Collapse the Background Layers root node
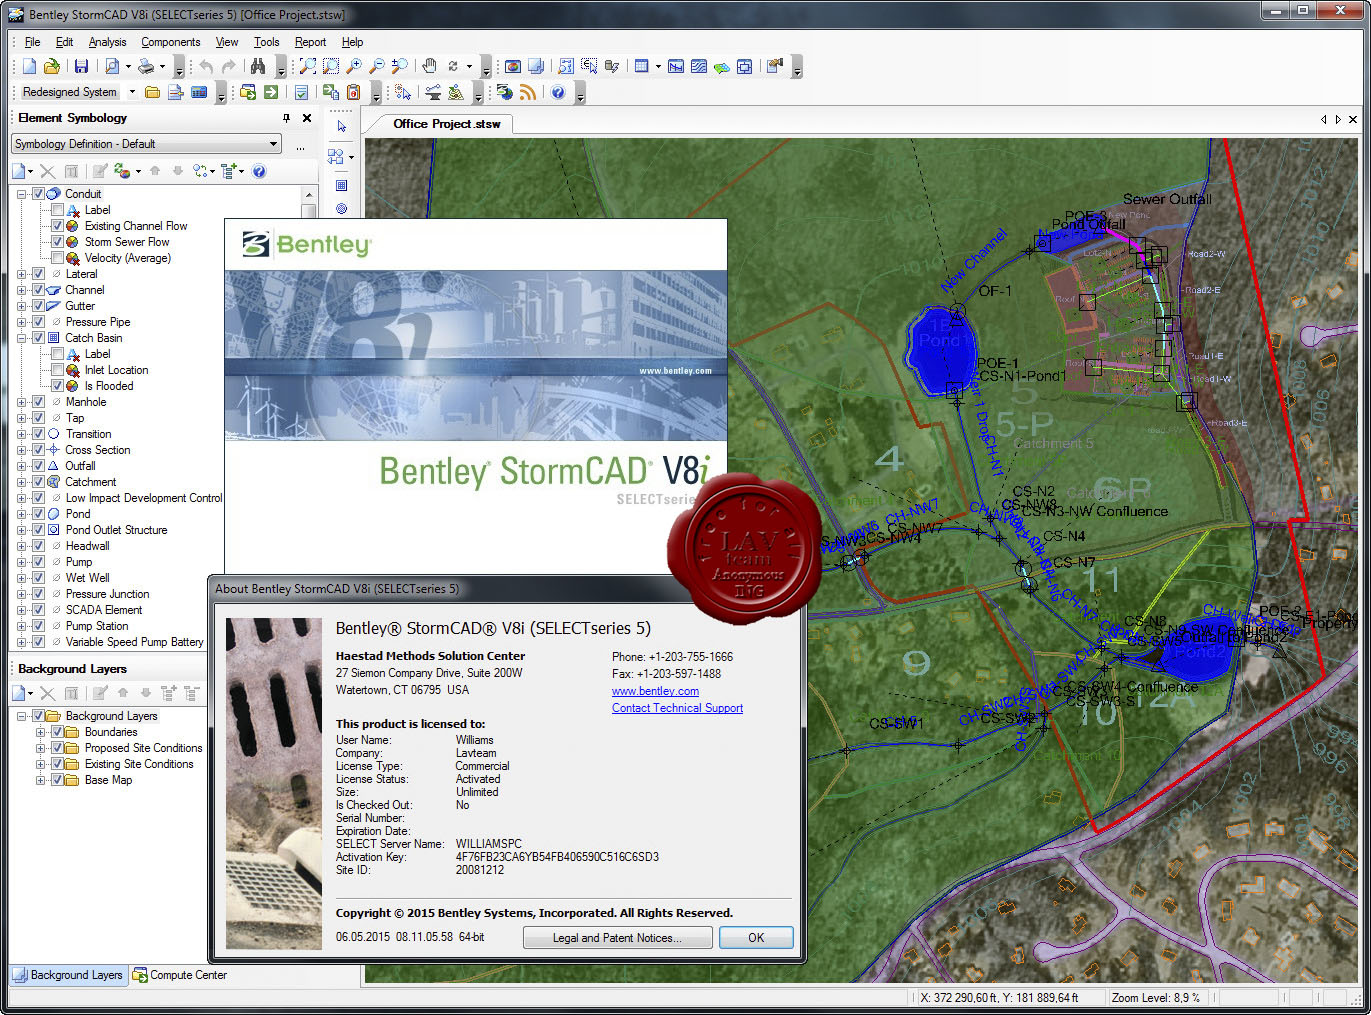The height and width of the screenshot is (1015, 1371). pos(22,716)
